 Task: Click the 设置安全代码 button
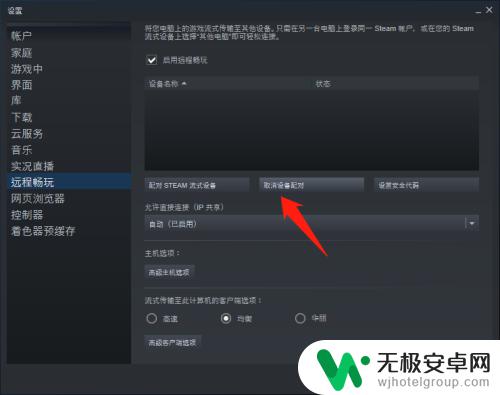(x=426, y=185)
